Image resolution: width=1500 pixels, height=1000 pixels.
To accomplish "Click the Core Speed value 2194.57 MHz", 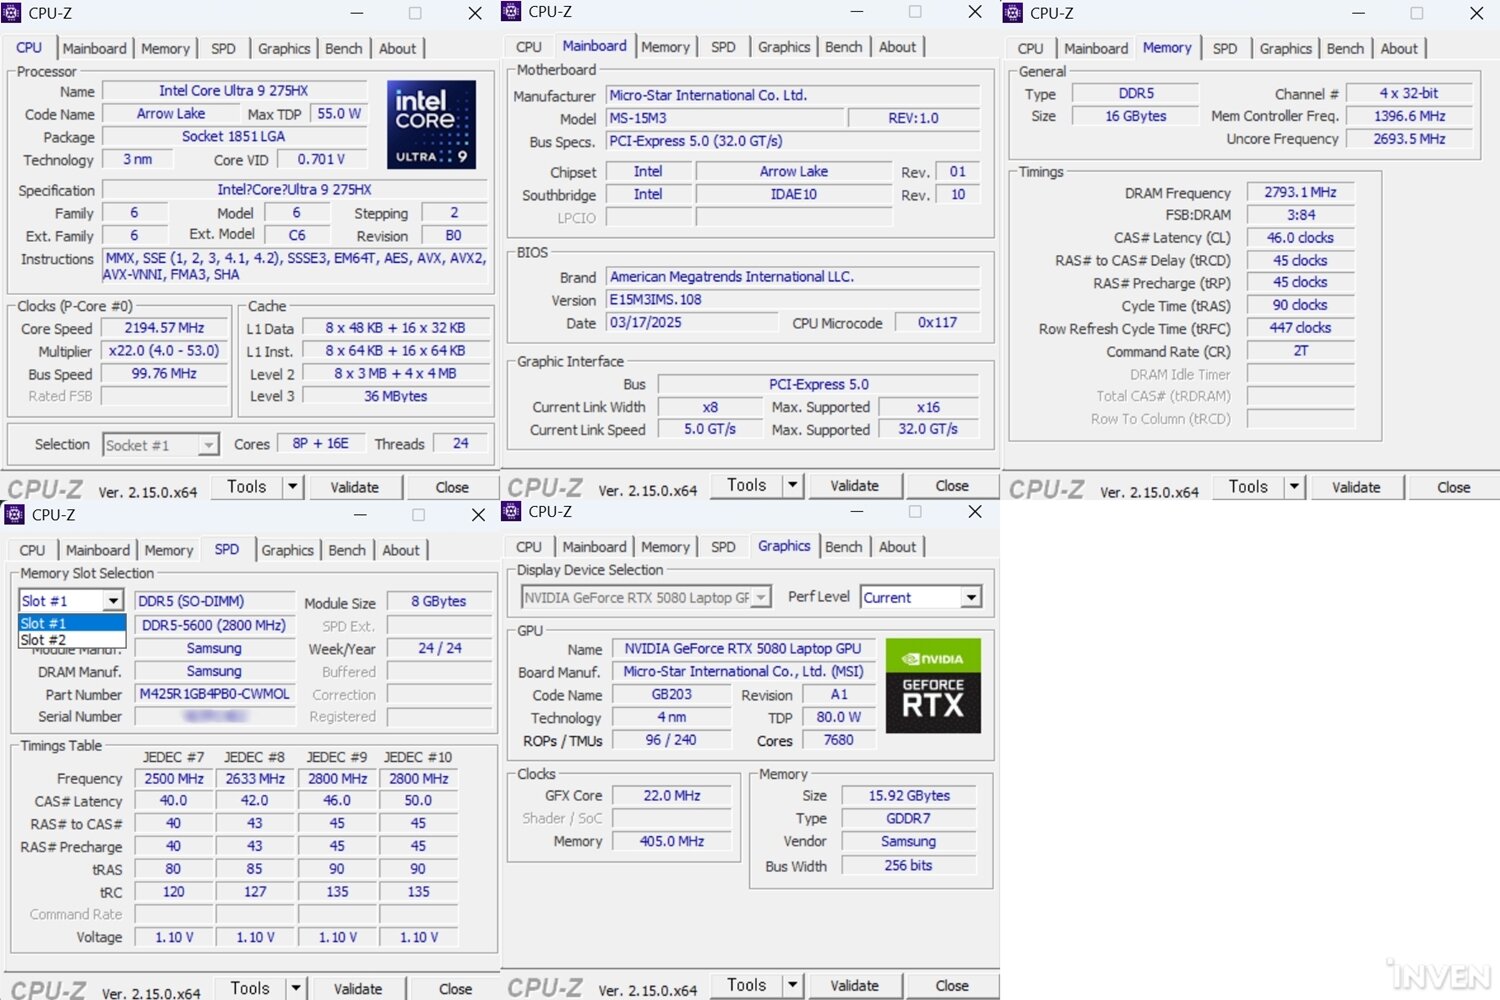I will point(164,328).
